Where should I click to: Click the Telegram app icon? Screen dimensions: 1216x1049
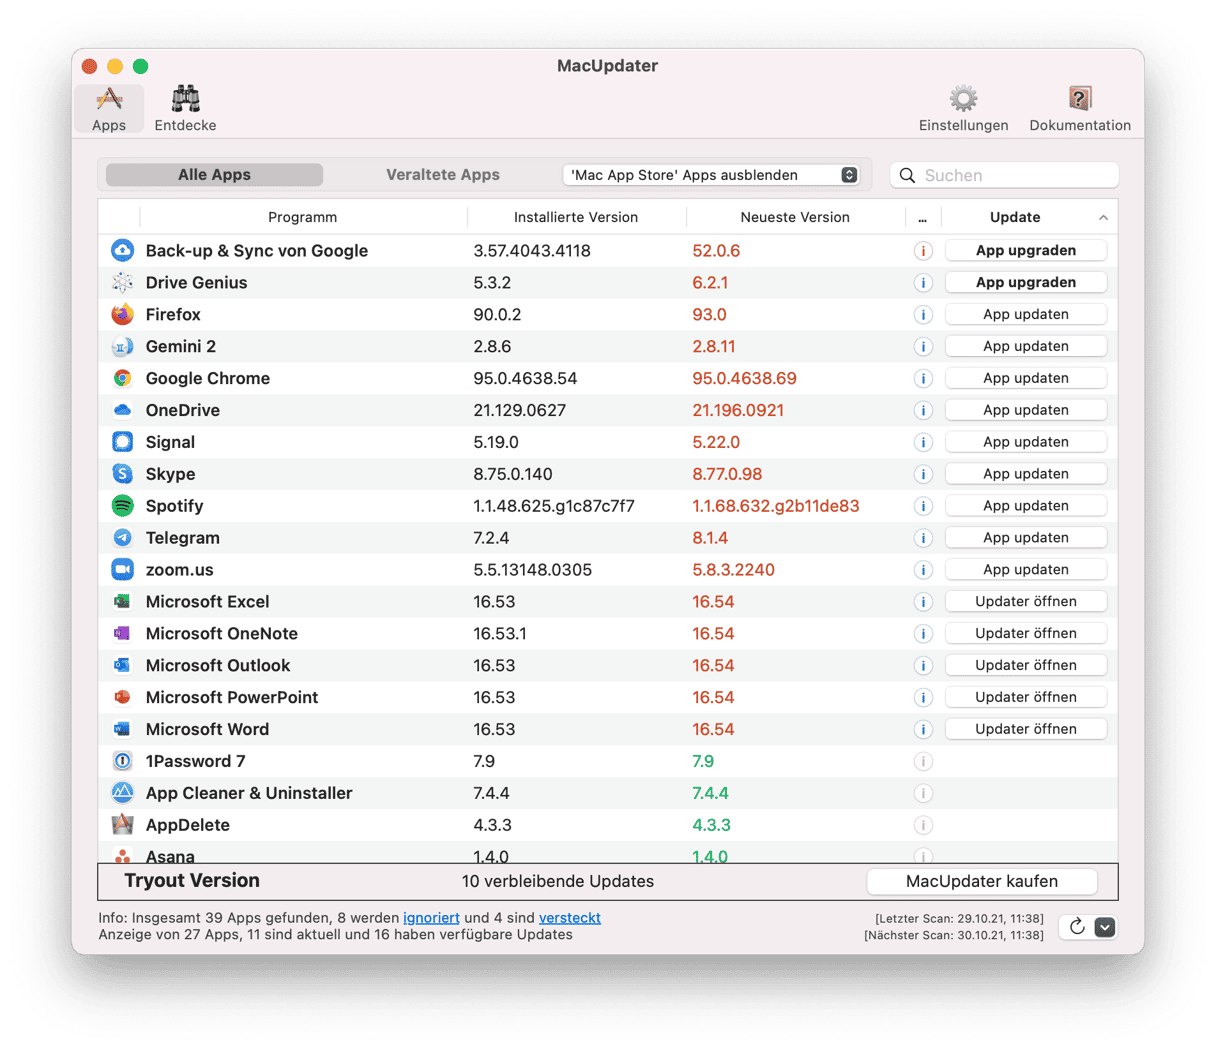click(122, 538)
